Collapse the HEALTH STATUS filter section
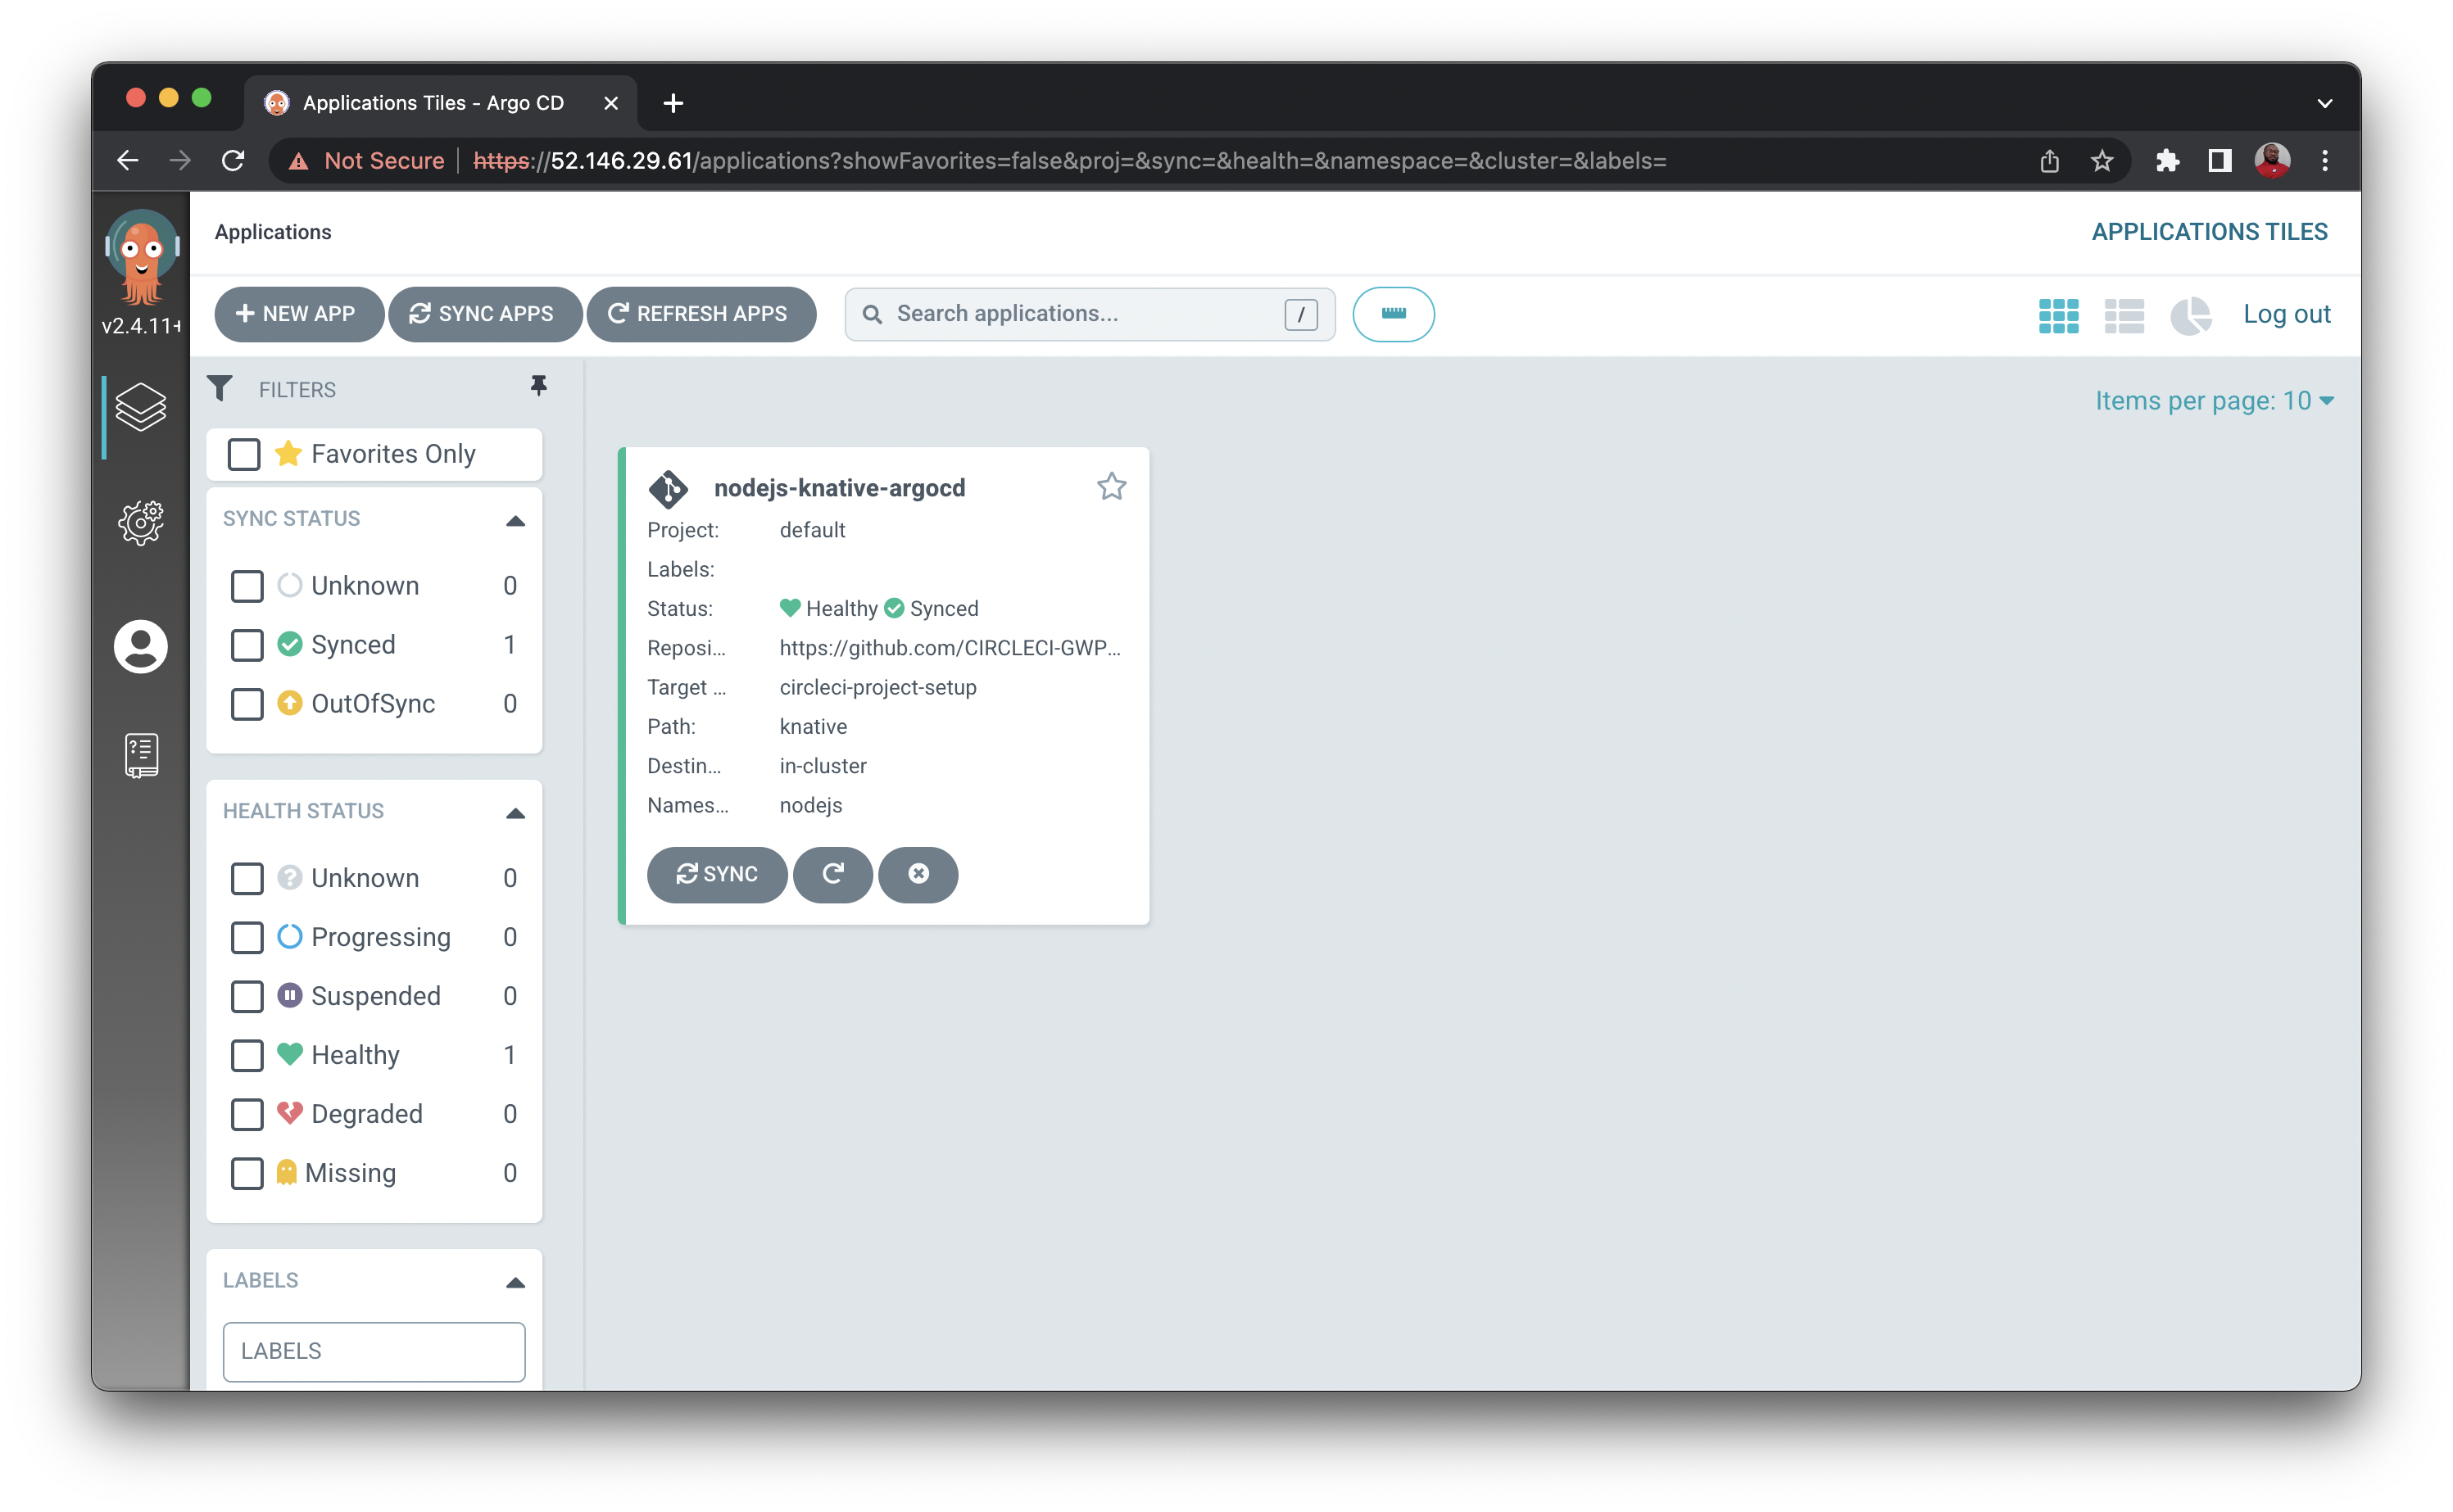Screen dimensions: 2453x1512 [x=515, y=812]
